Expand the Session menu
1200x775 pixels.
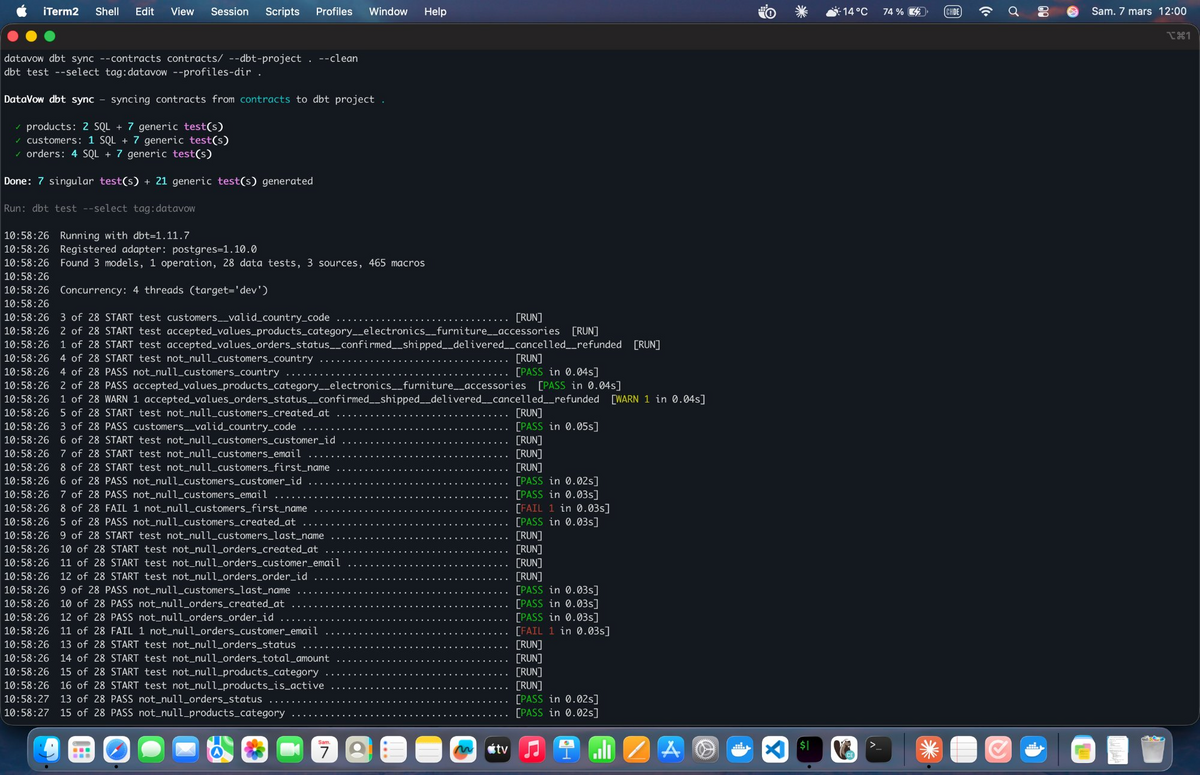pos(229,11)
